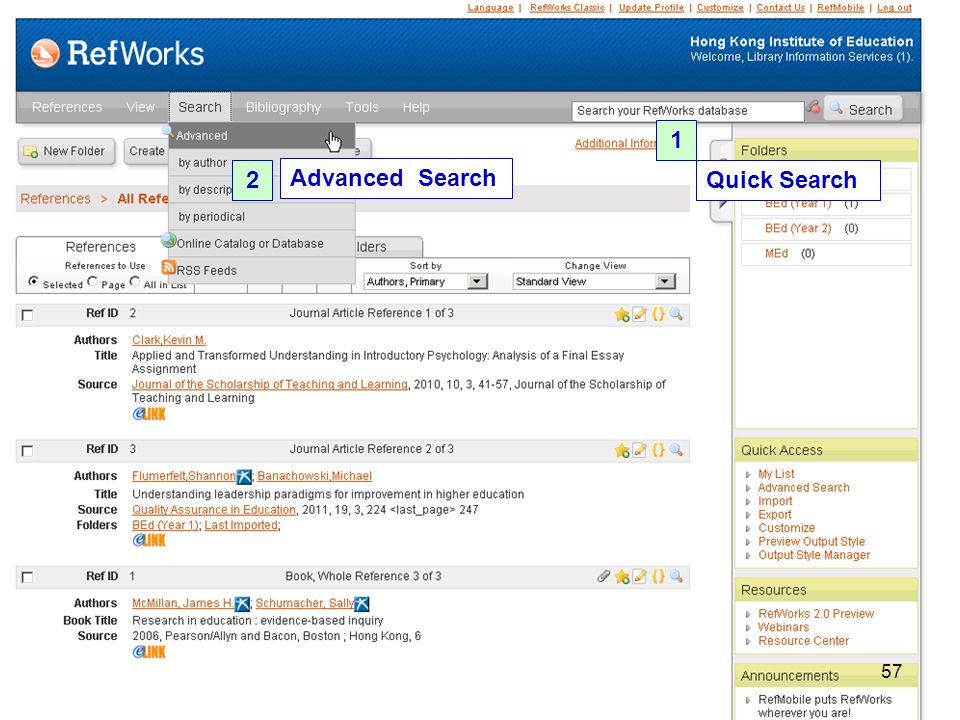The height and width of the screenshot is (720, 960).
Task: Choose 'by periodical' in Search menu
Action: click(x=262, y=217)
